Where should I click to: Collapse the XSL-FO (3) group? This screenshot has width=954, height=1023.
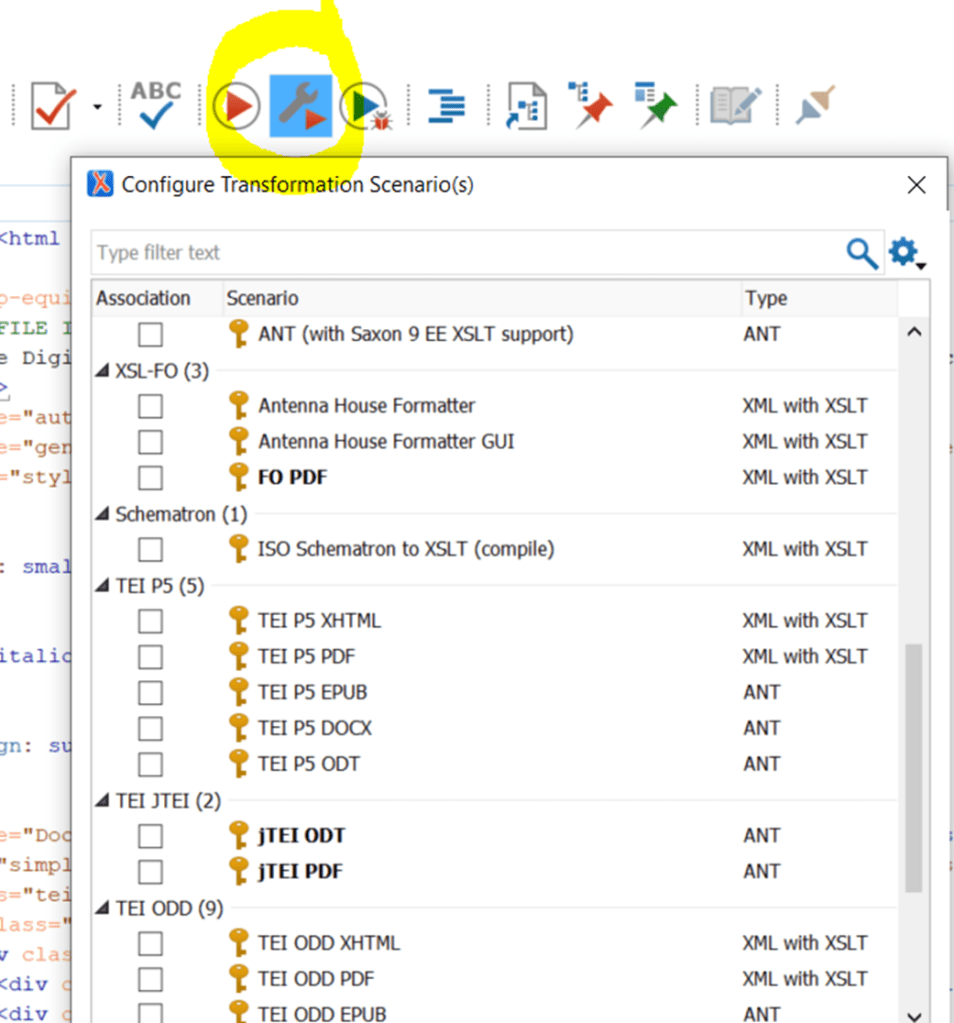tap(103, 371)
